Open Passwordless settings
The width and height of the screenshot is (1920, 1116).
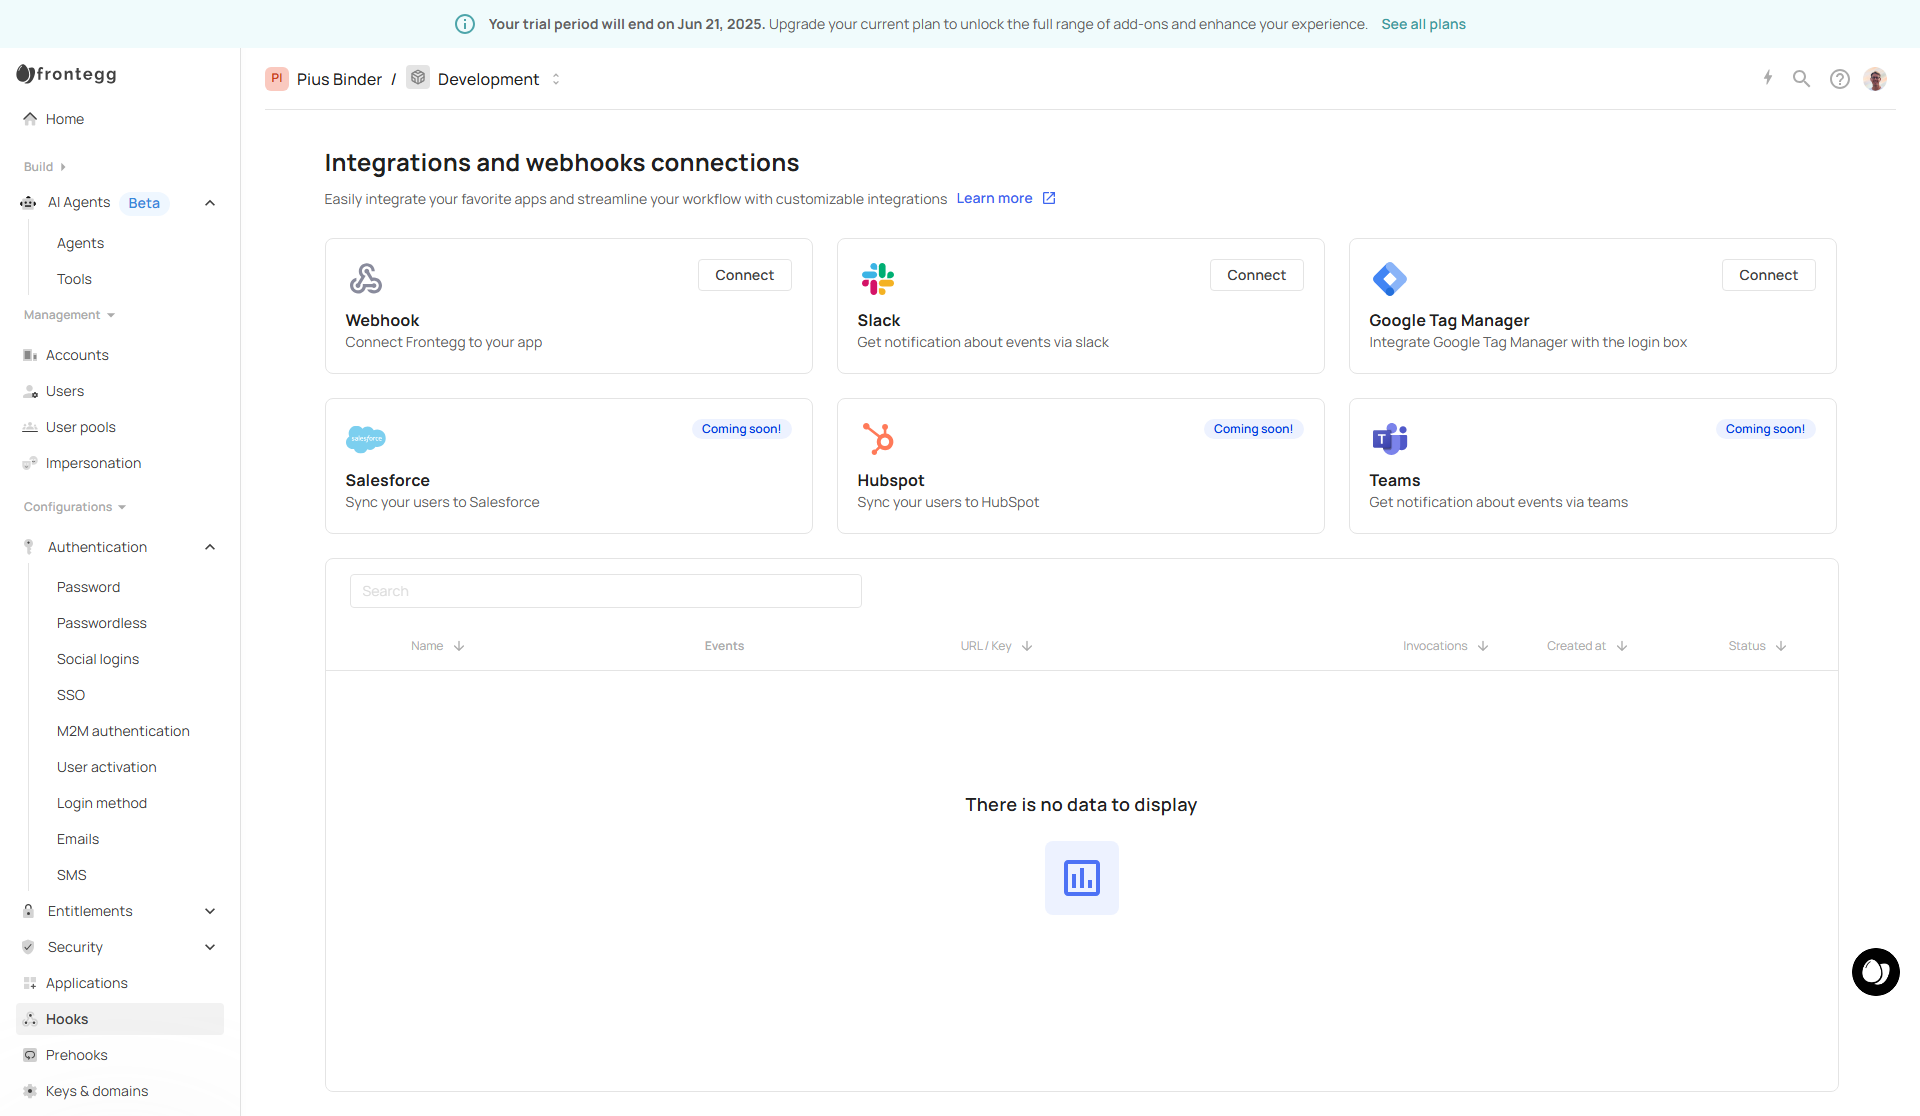102,623
